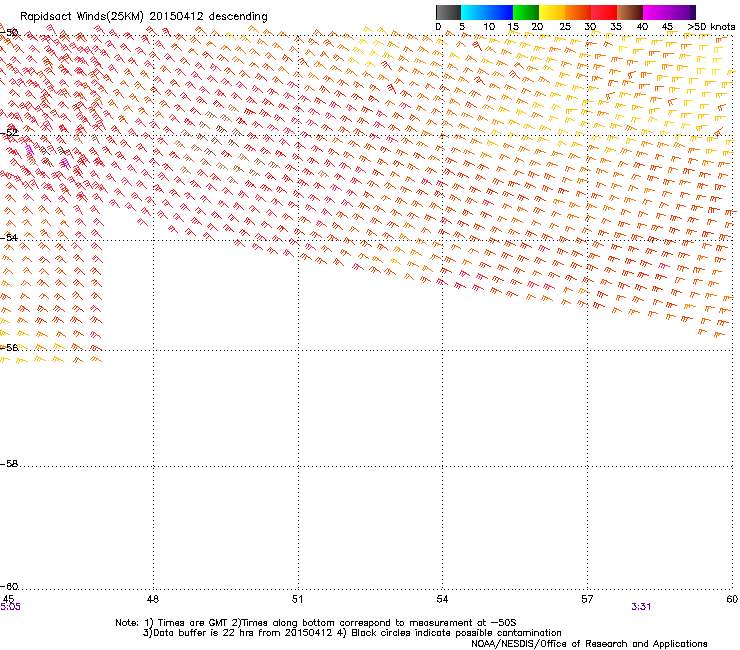The width and height of the screenshot is (740, 650).
Task: Click the note line '3)Data buffer is 22 hrs'
Action: 352,633
